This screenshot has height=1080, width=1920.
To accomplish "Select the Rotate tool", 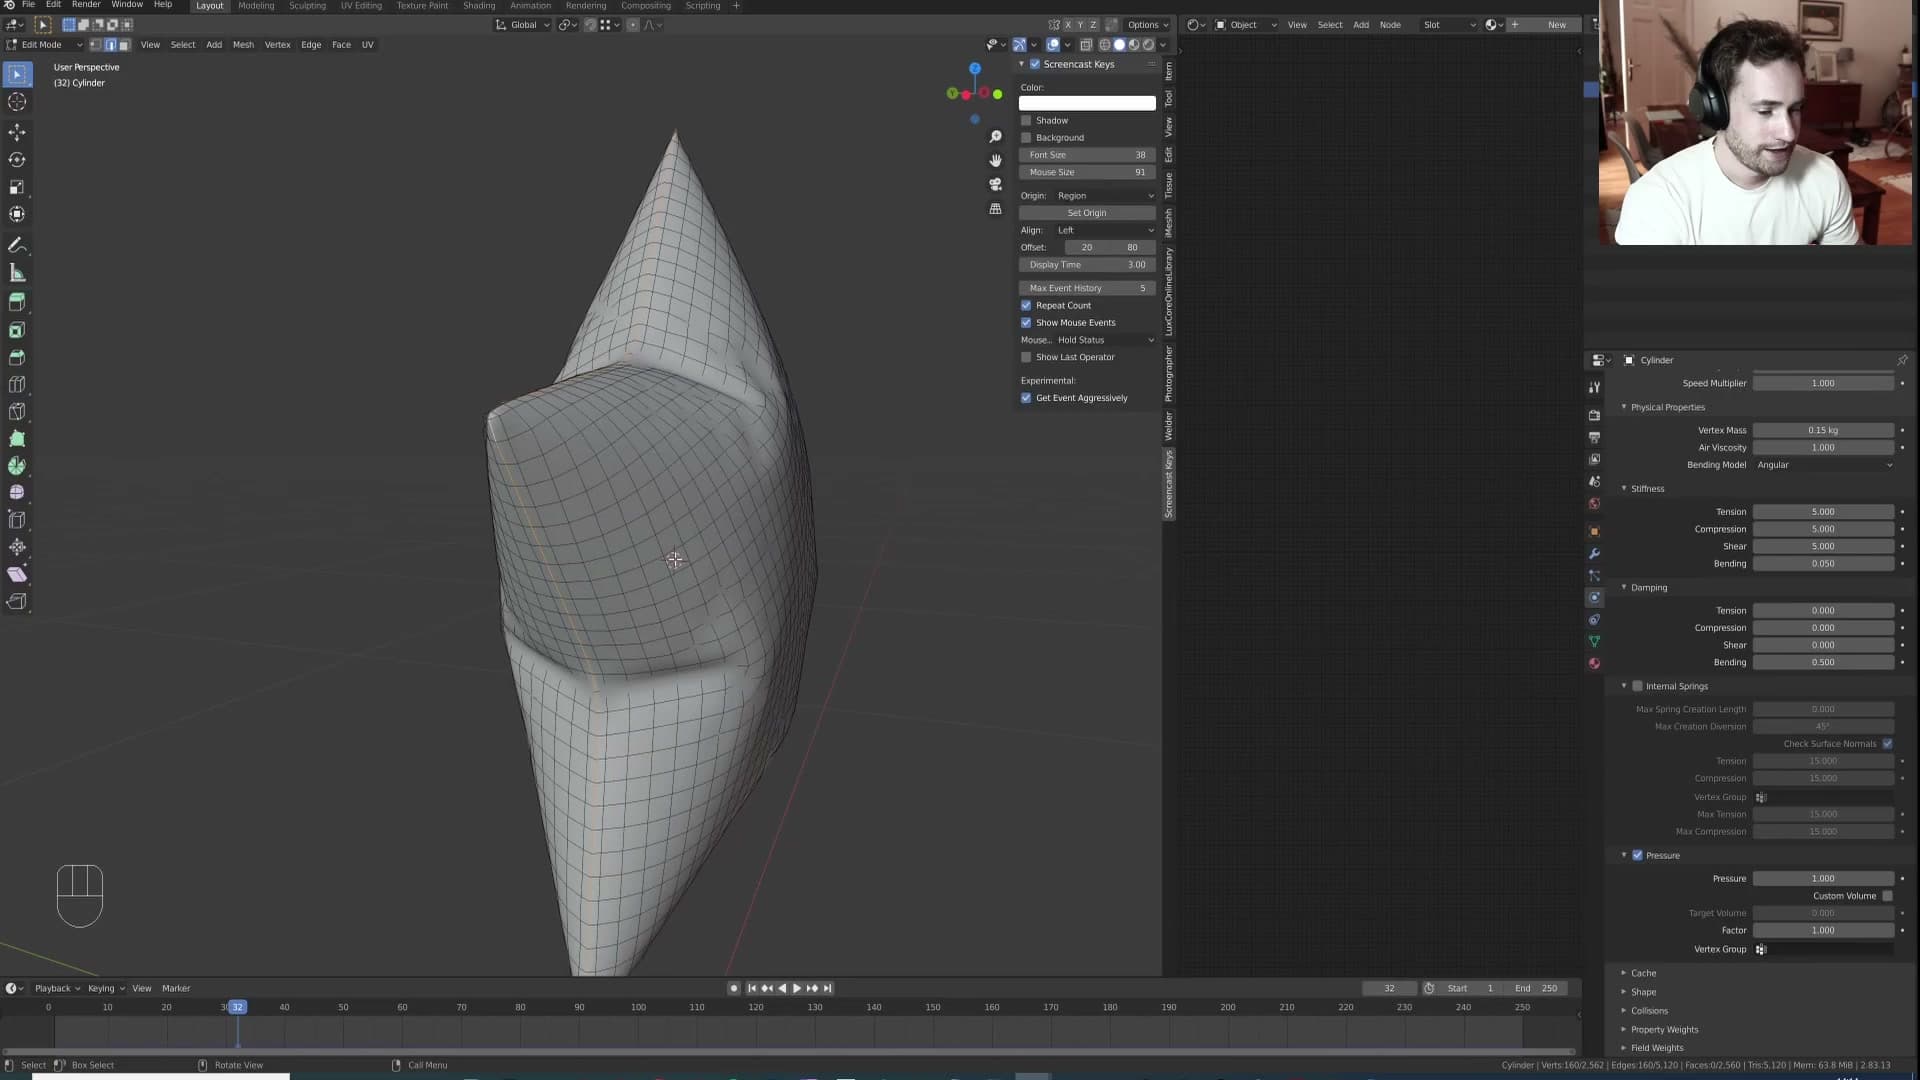I will pyautogui.click(x=17, y=160).
